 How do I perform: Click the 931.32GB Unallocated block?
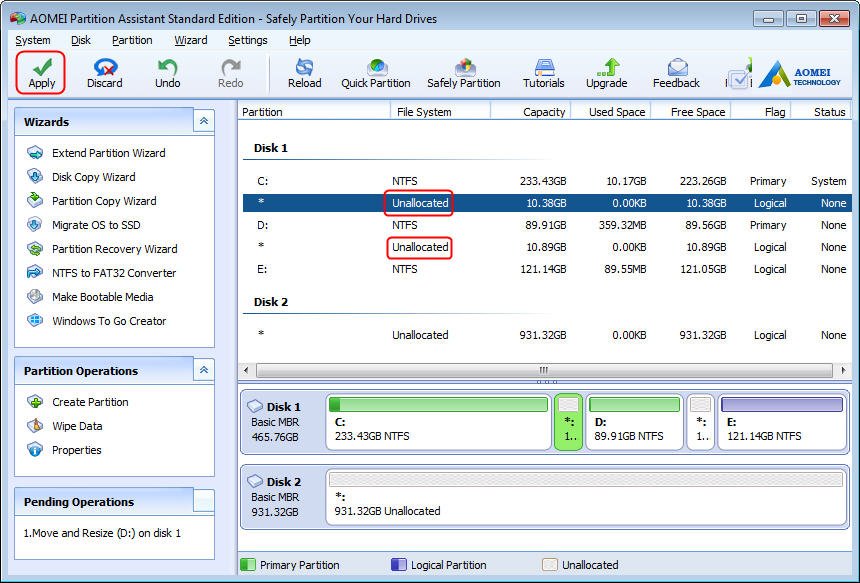point(586,497)
